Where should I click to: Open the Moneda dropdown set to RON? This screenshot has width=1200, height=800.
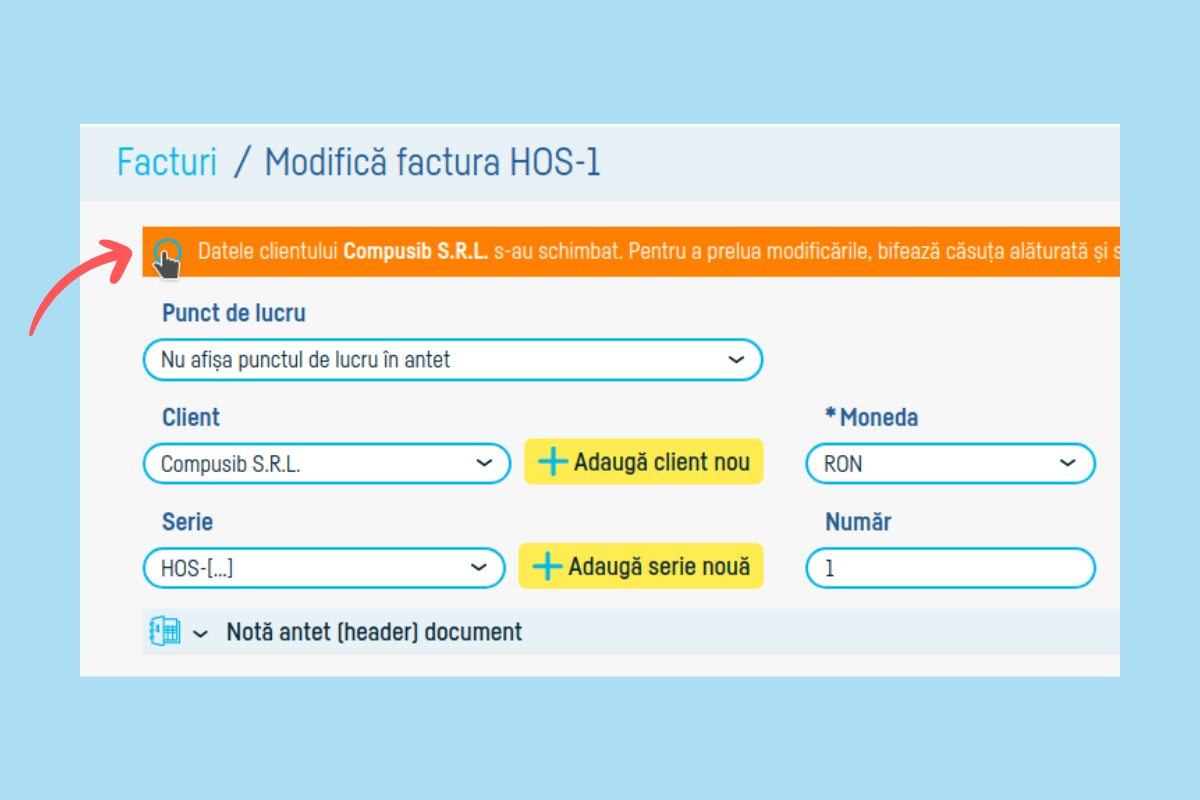(x=949, y=464)
